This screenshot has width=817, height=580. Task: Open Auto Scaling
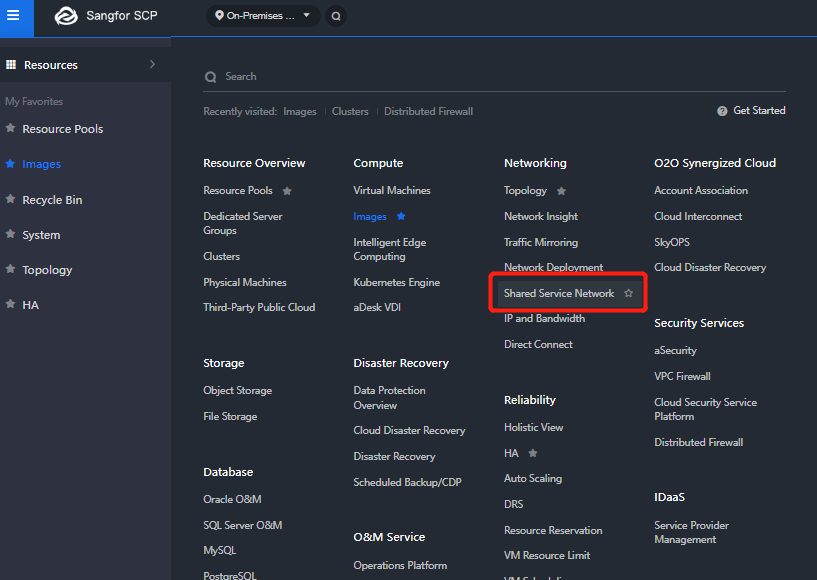tap(533, 478)
